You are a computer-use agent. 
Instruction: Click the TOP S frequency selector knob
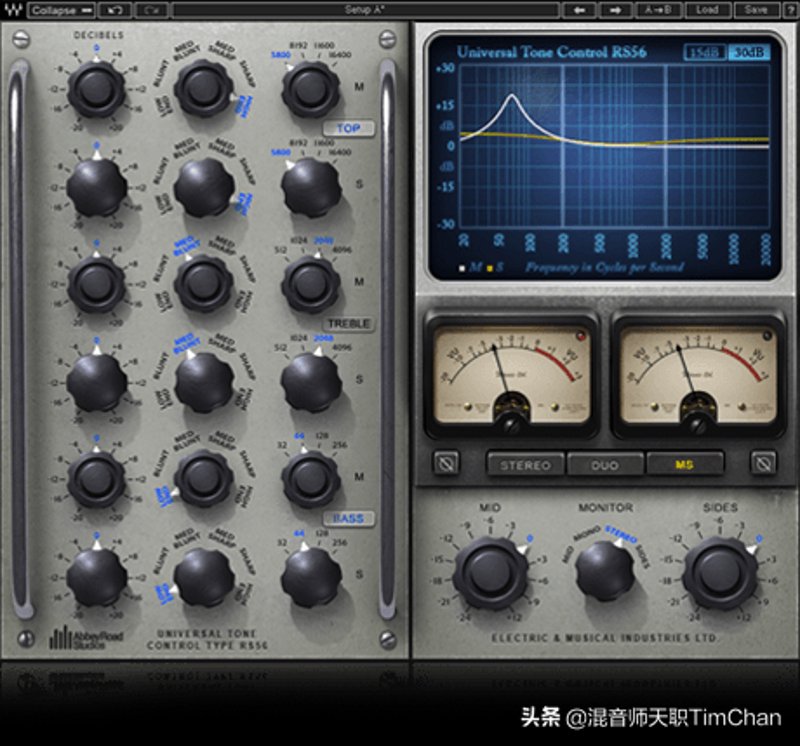point(311,186)
